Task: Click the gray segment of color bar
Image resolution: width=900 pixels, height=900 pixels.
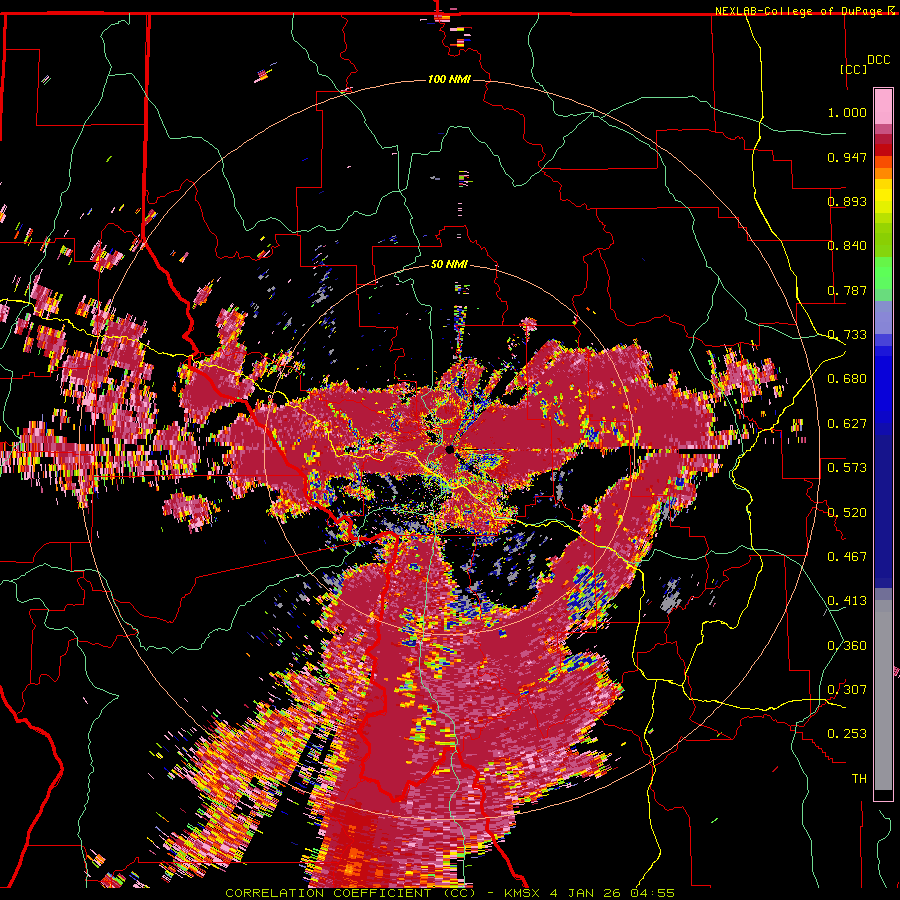Action: point(883,695)
